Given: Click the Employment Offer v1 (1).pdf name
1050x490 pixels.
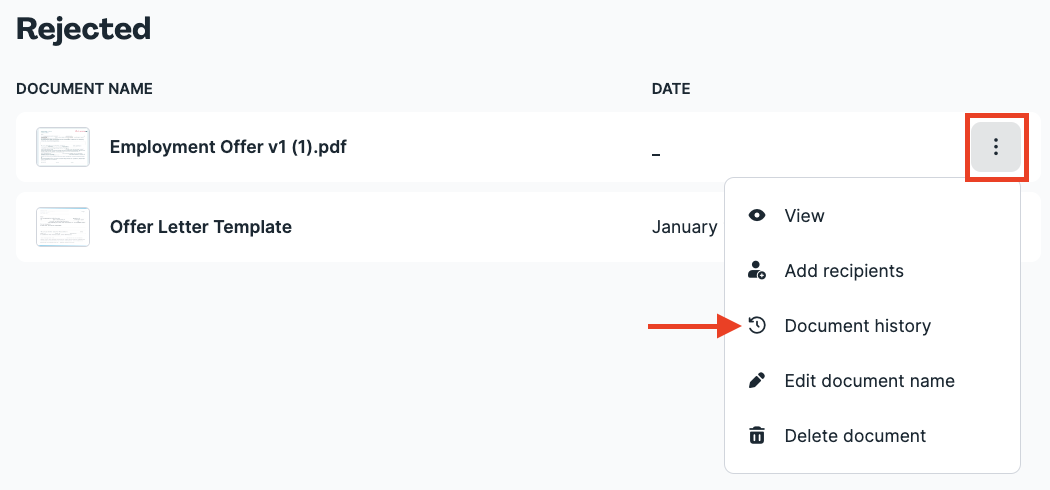Looking at the screenshot, I should [228, 147].
